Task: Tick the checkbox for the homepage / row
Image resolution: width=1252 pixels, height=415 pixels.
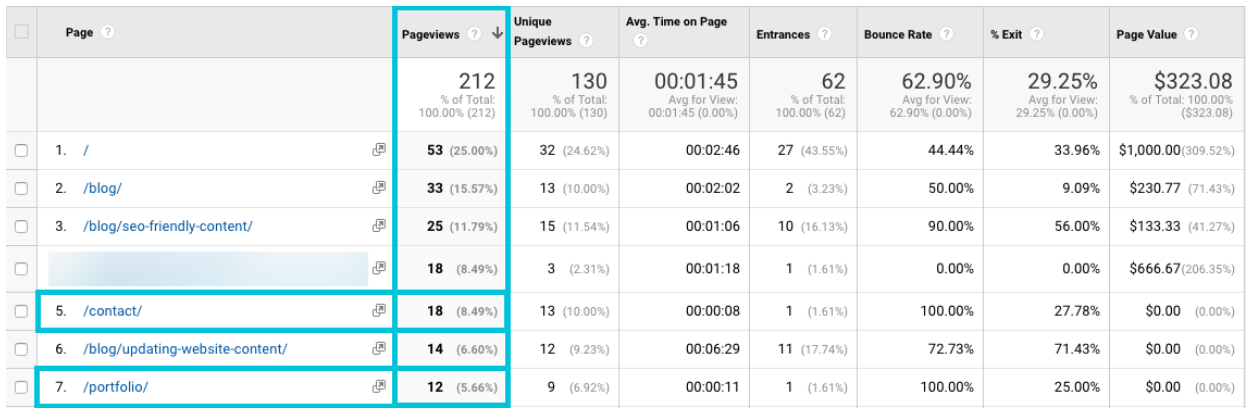Action: click(20, 150)
